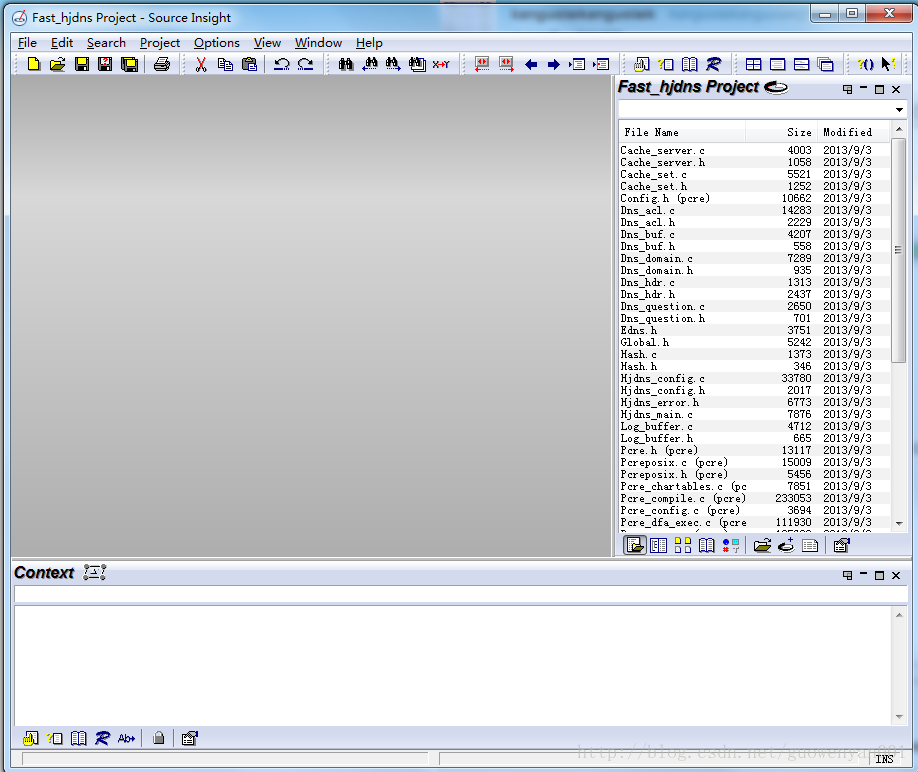The height and width of the screenshot is (772, 918).
Task: Click the Search Forward binoculars icon
Action: 393,64
